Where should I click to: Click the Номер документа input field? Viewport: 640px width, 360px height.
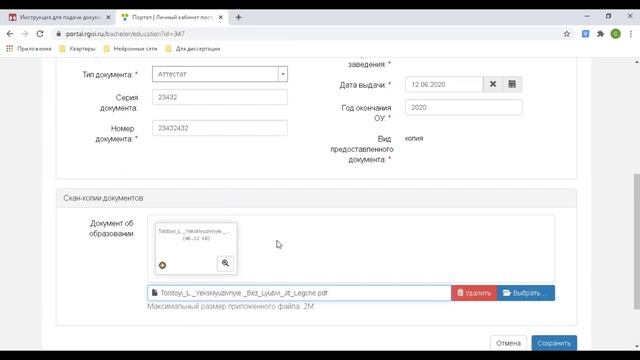point(220,128)
